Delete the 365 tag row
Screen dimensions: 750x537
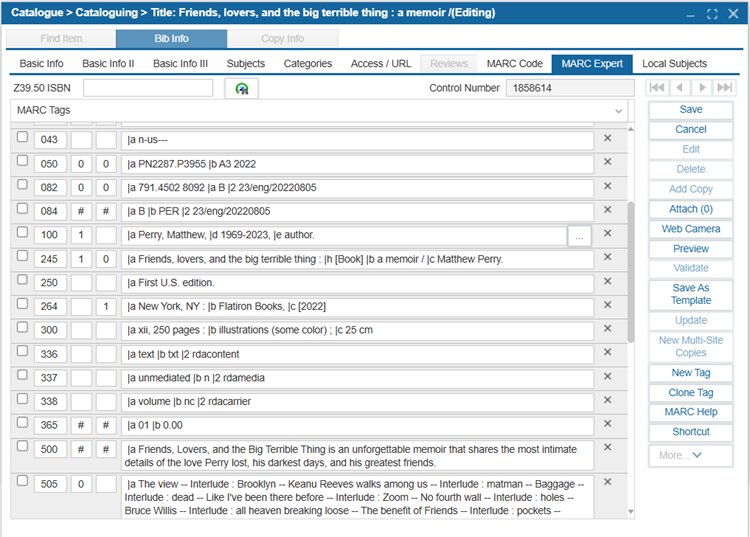click(x=607, y=424)
